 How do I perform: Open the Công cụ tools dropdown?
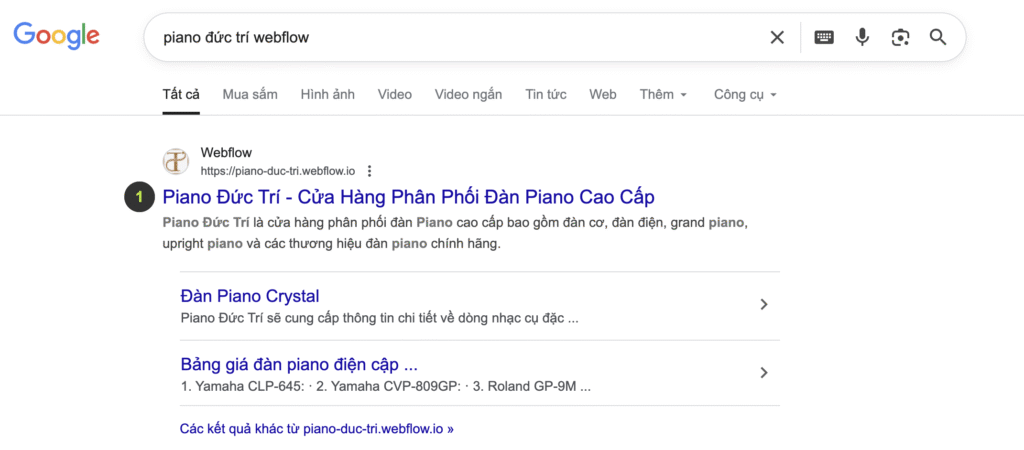tap(745, 95)
